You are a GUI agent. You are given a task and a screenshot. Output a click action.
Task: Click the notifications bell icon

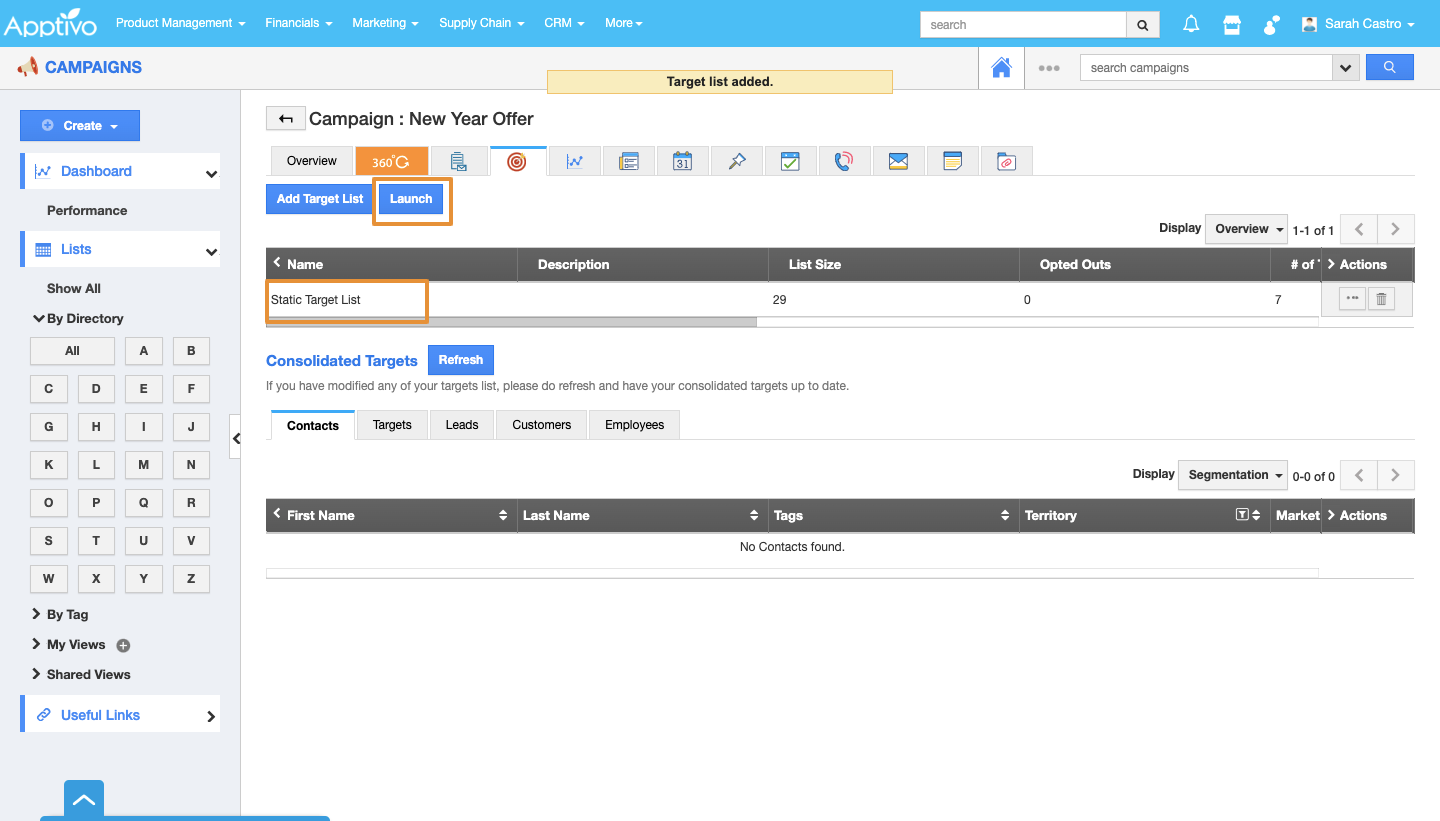click(x=1191, y=25)
